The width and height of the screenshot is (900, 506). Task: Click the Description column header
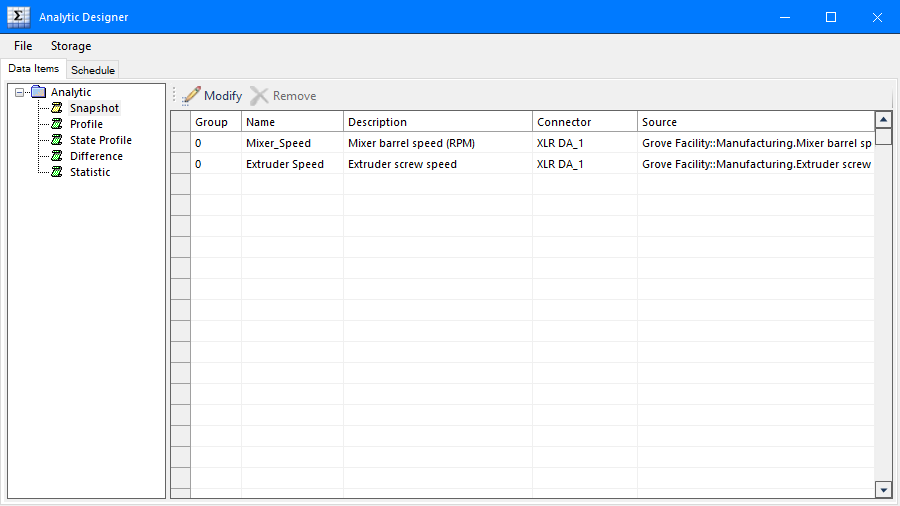coord(438,122)
